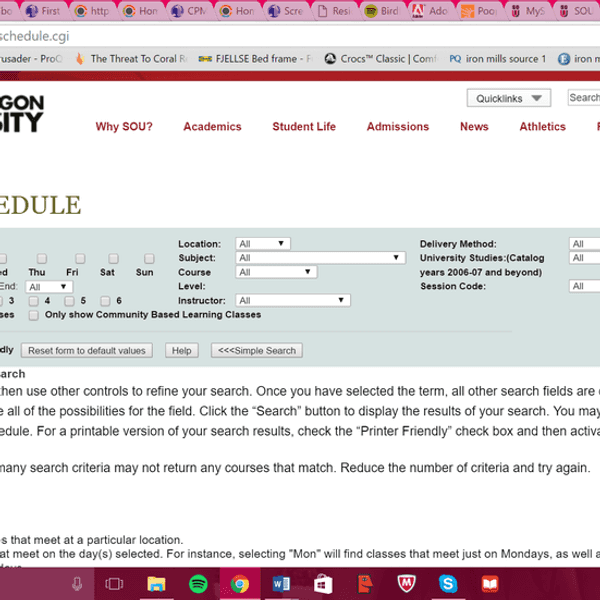Click the <<<Simple Search button
This screenshot has width=600, height=600.
click(257, 351)
